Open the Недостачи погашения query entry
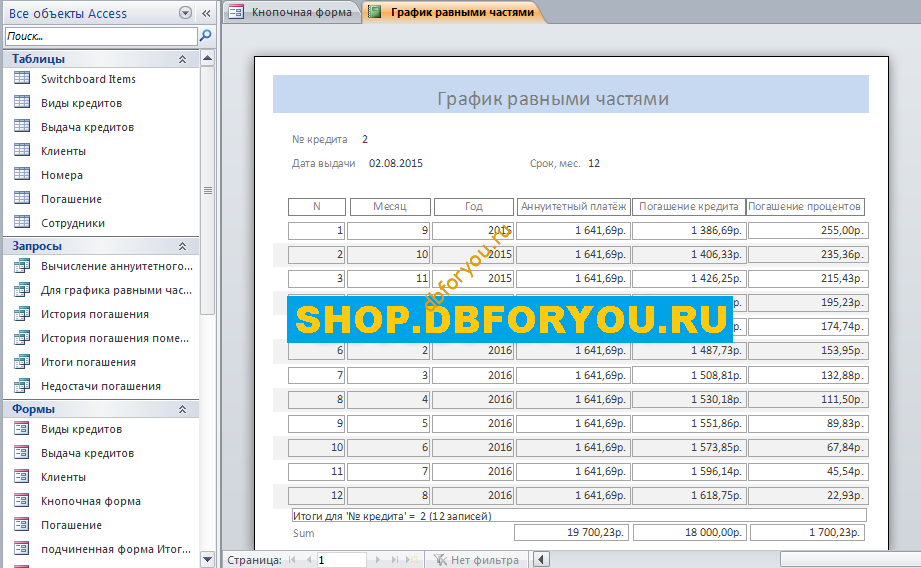 tap(100, 386)
